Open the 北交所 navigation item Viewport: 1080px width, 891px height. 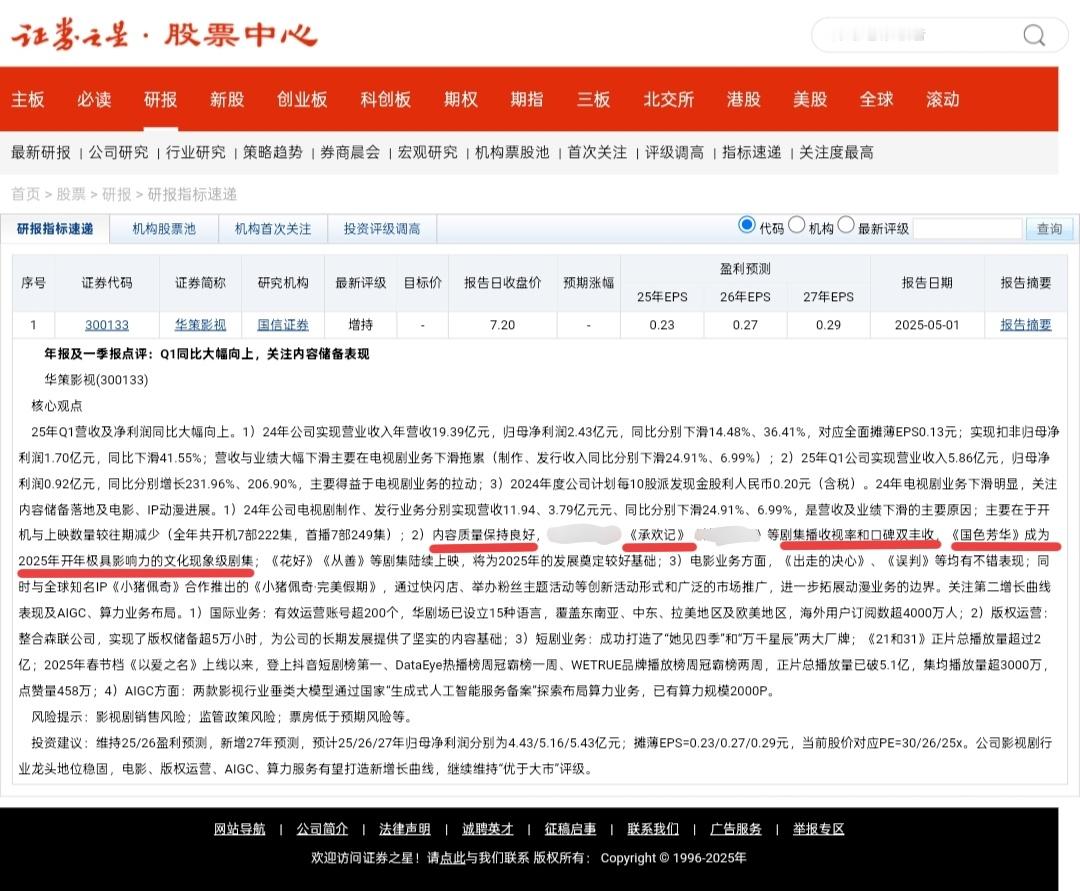click(x=668, y=99)
